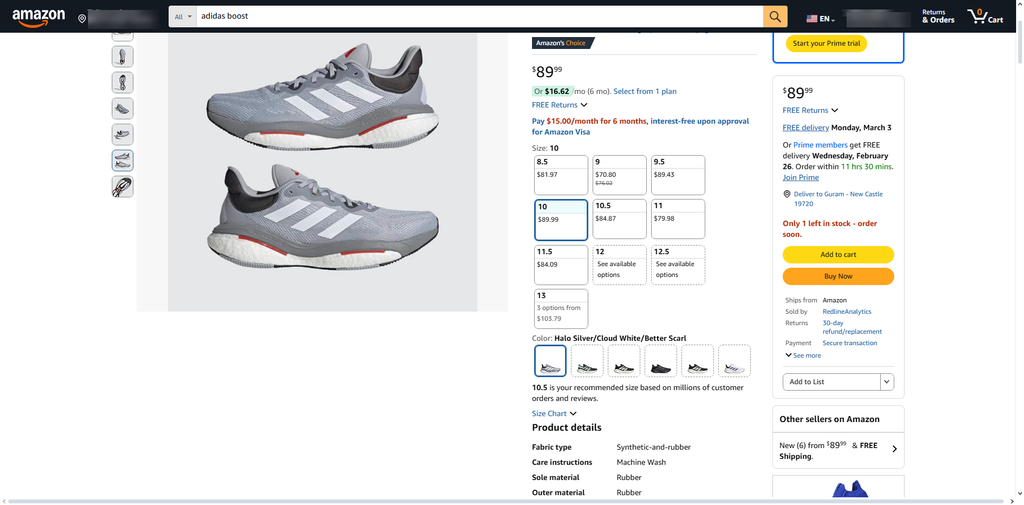Choose the second color swatch
Viewport: 1024px width, 505px height.
587,361
